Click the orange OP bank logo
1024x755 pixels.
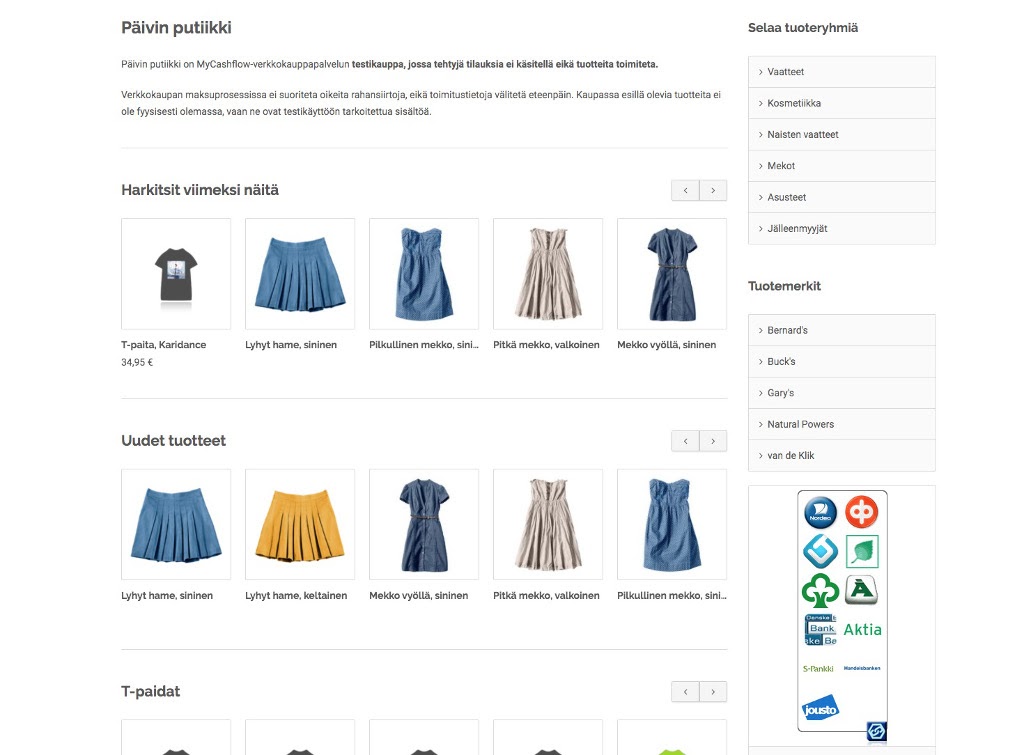862,511
